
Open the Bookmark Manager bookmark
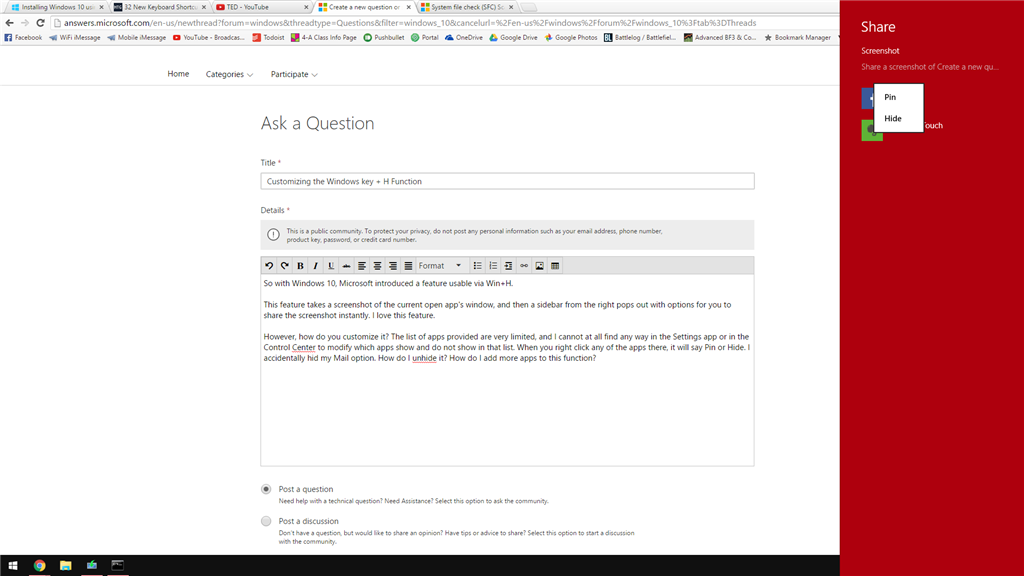[x=797, y=38]
